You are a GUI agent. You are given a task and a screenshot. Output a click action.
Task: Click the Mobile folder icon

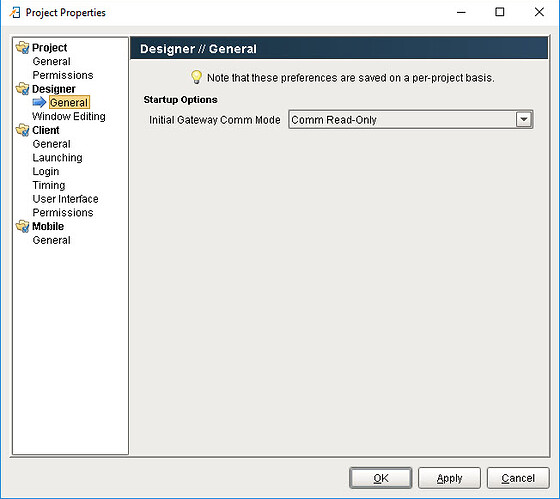[x=22, y=226]
